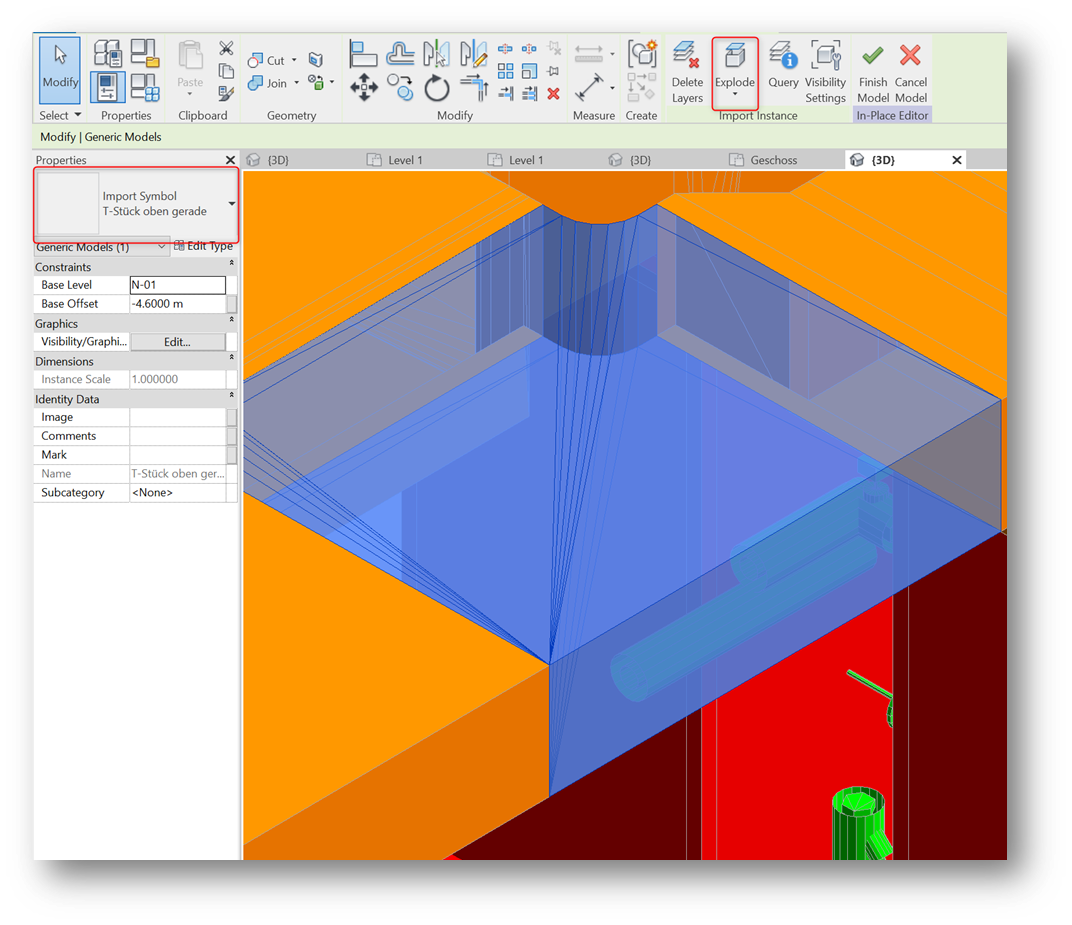Open the Generic Models type selector dropdown
Screen dimensions: 1072x925
click(160, 246)
